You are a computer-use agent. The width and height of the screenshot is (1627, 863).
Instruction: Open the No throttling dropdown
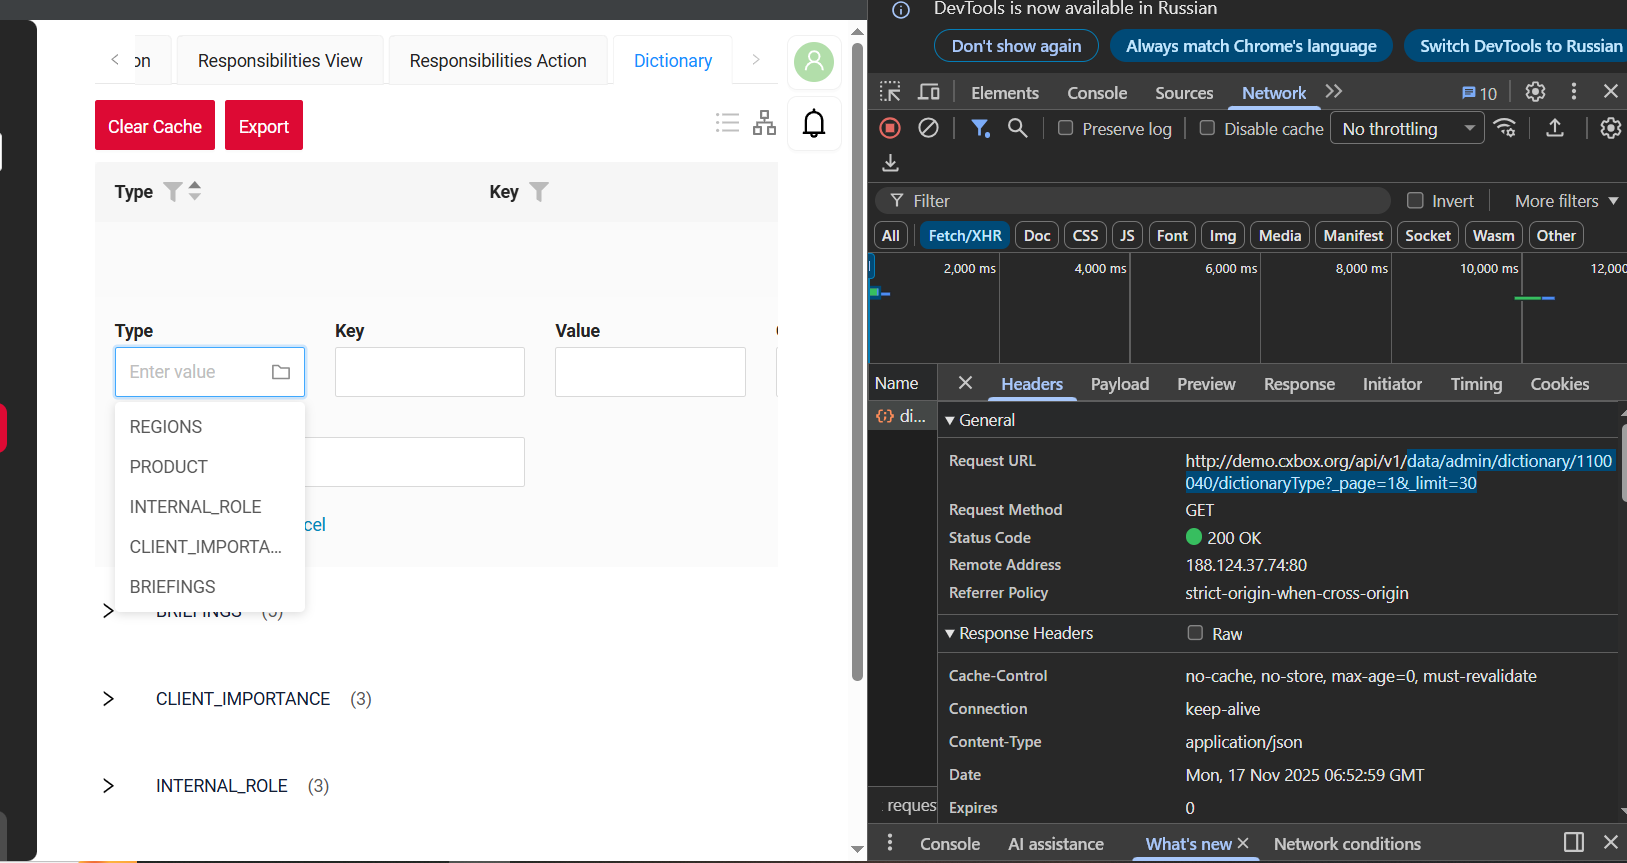[1407, 128]
